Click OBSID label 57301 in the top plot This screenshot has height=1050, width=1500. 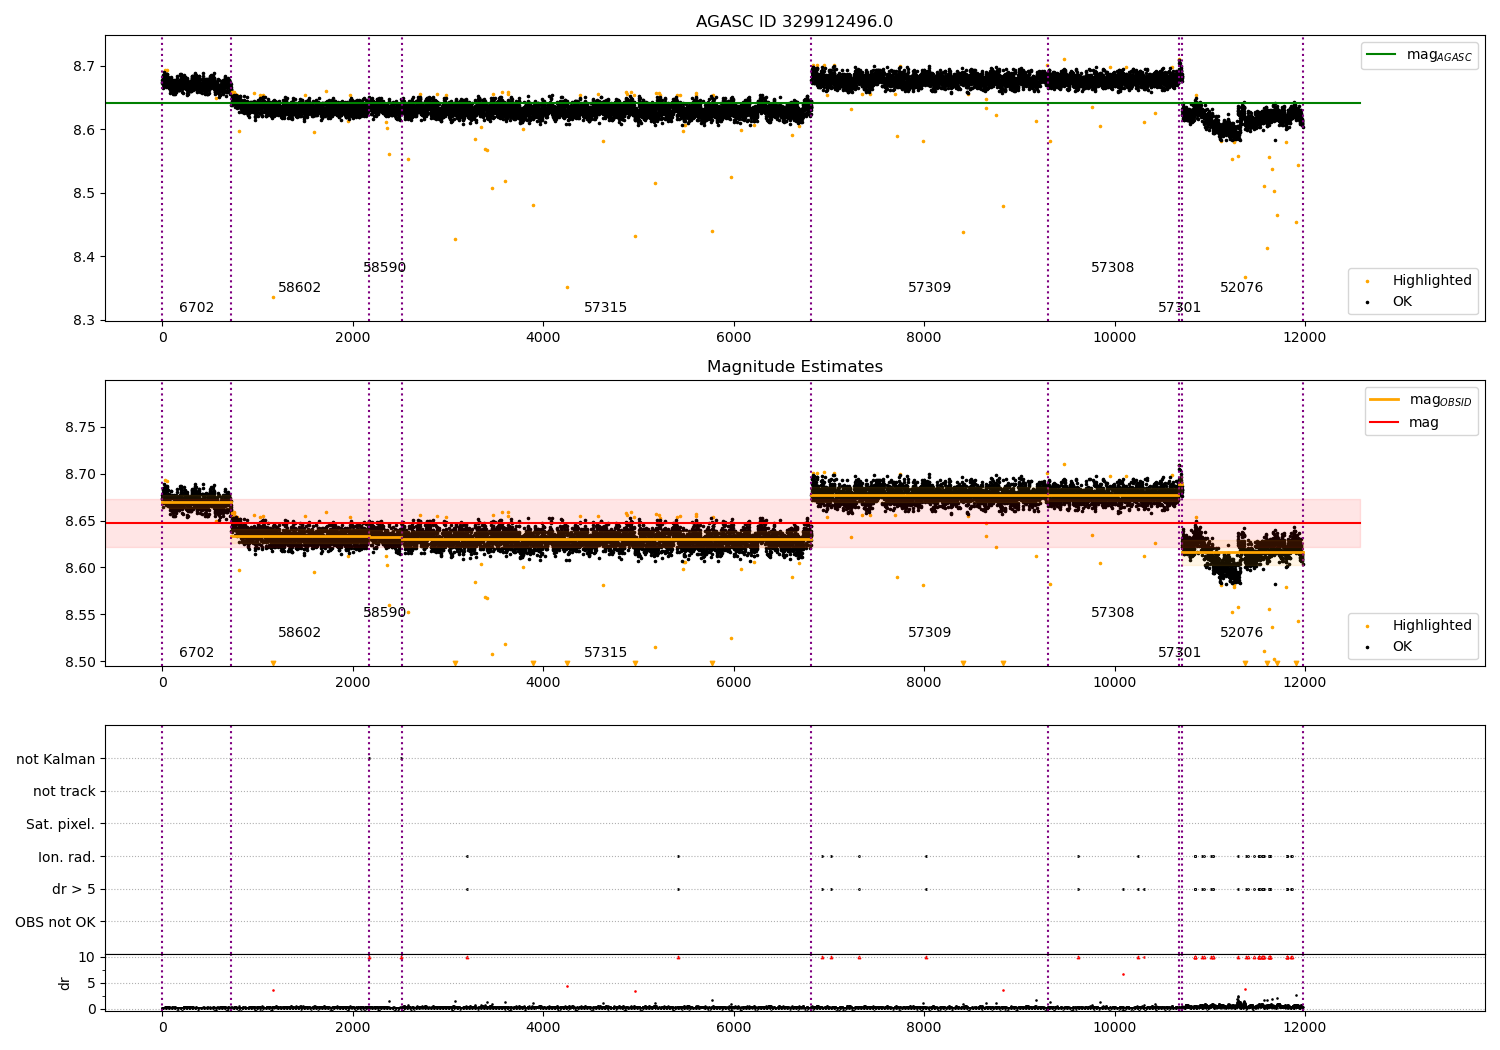coord(1179,308)
